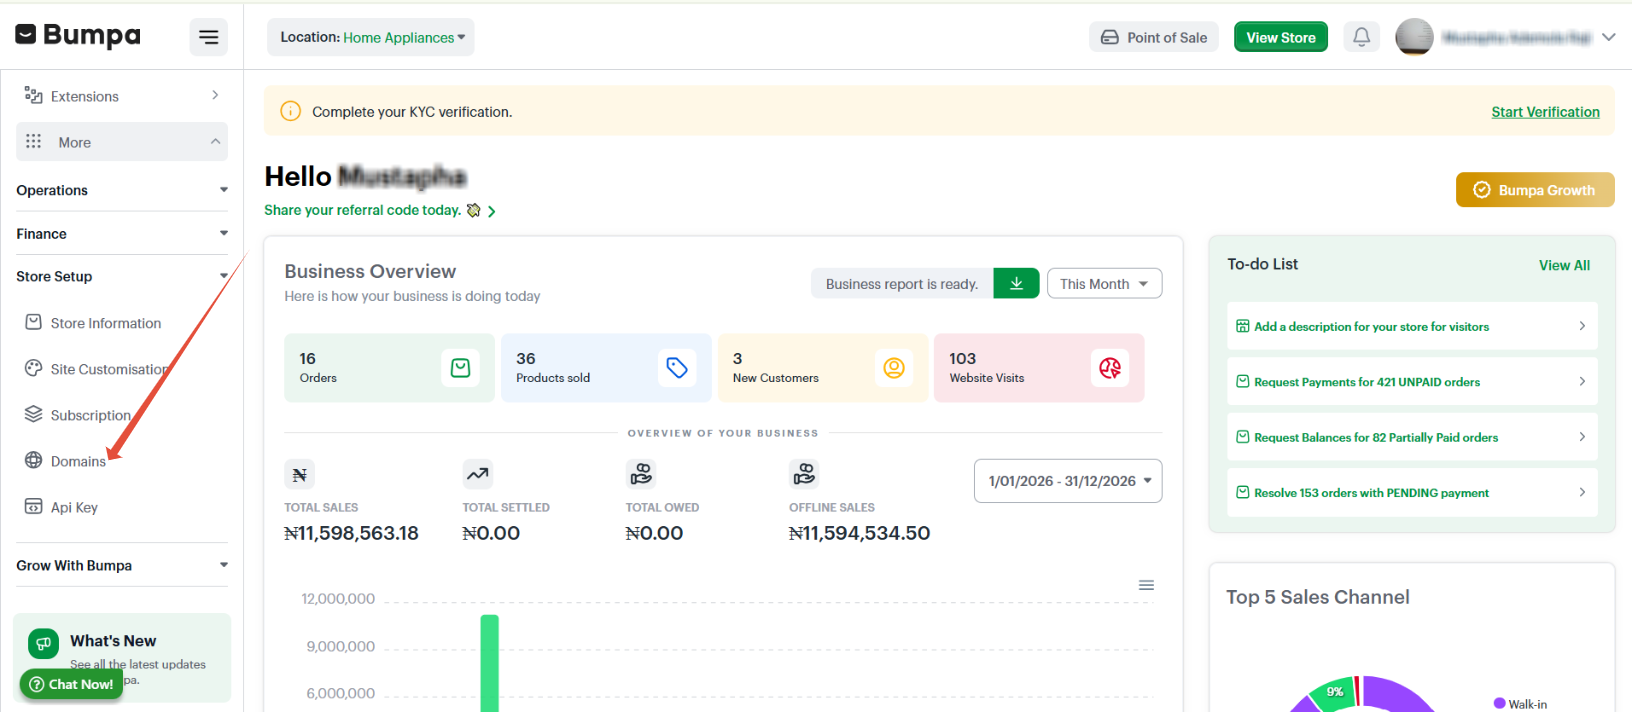Click Start Verification link
Screen dimensions: 1632x712
pos(1545,112)
